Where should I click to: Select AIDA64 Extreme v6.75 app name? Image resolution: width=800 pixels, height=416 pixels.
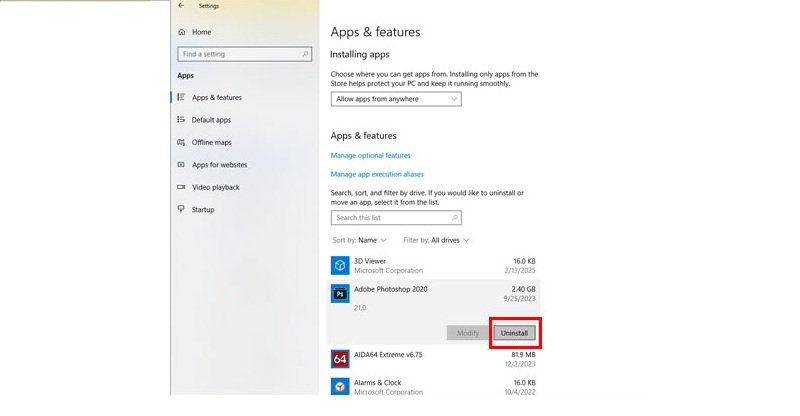388,354
